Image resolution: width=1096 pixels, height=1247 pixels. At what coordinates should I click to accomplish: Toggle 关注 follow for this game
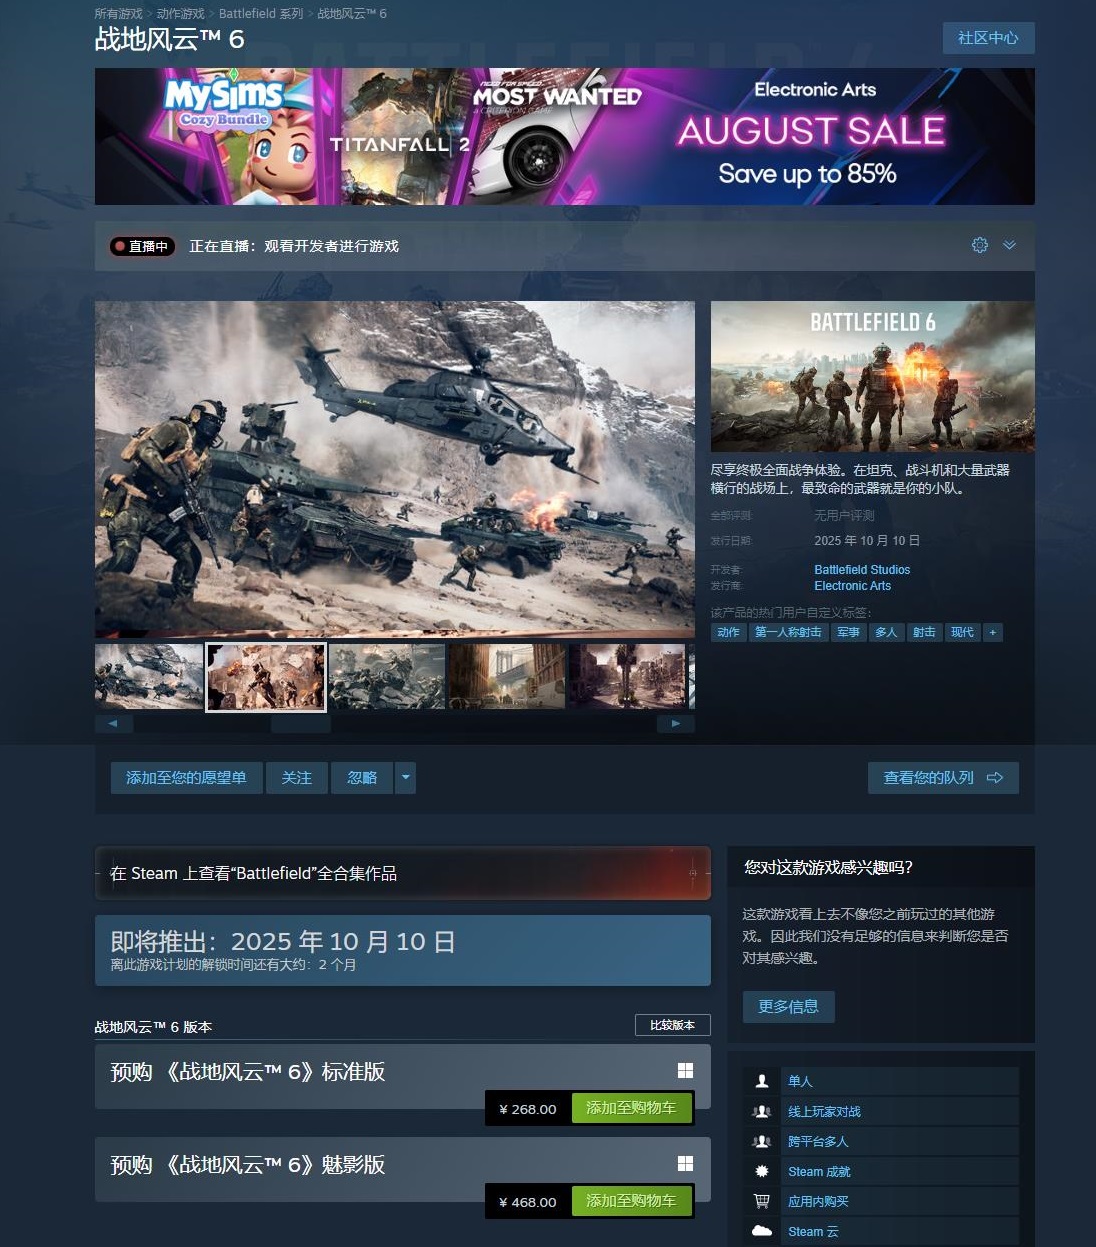click(296, 777)
